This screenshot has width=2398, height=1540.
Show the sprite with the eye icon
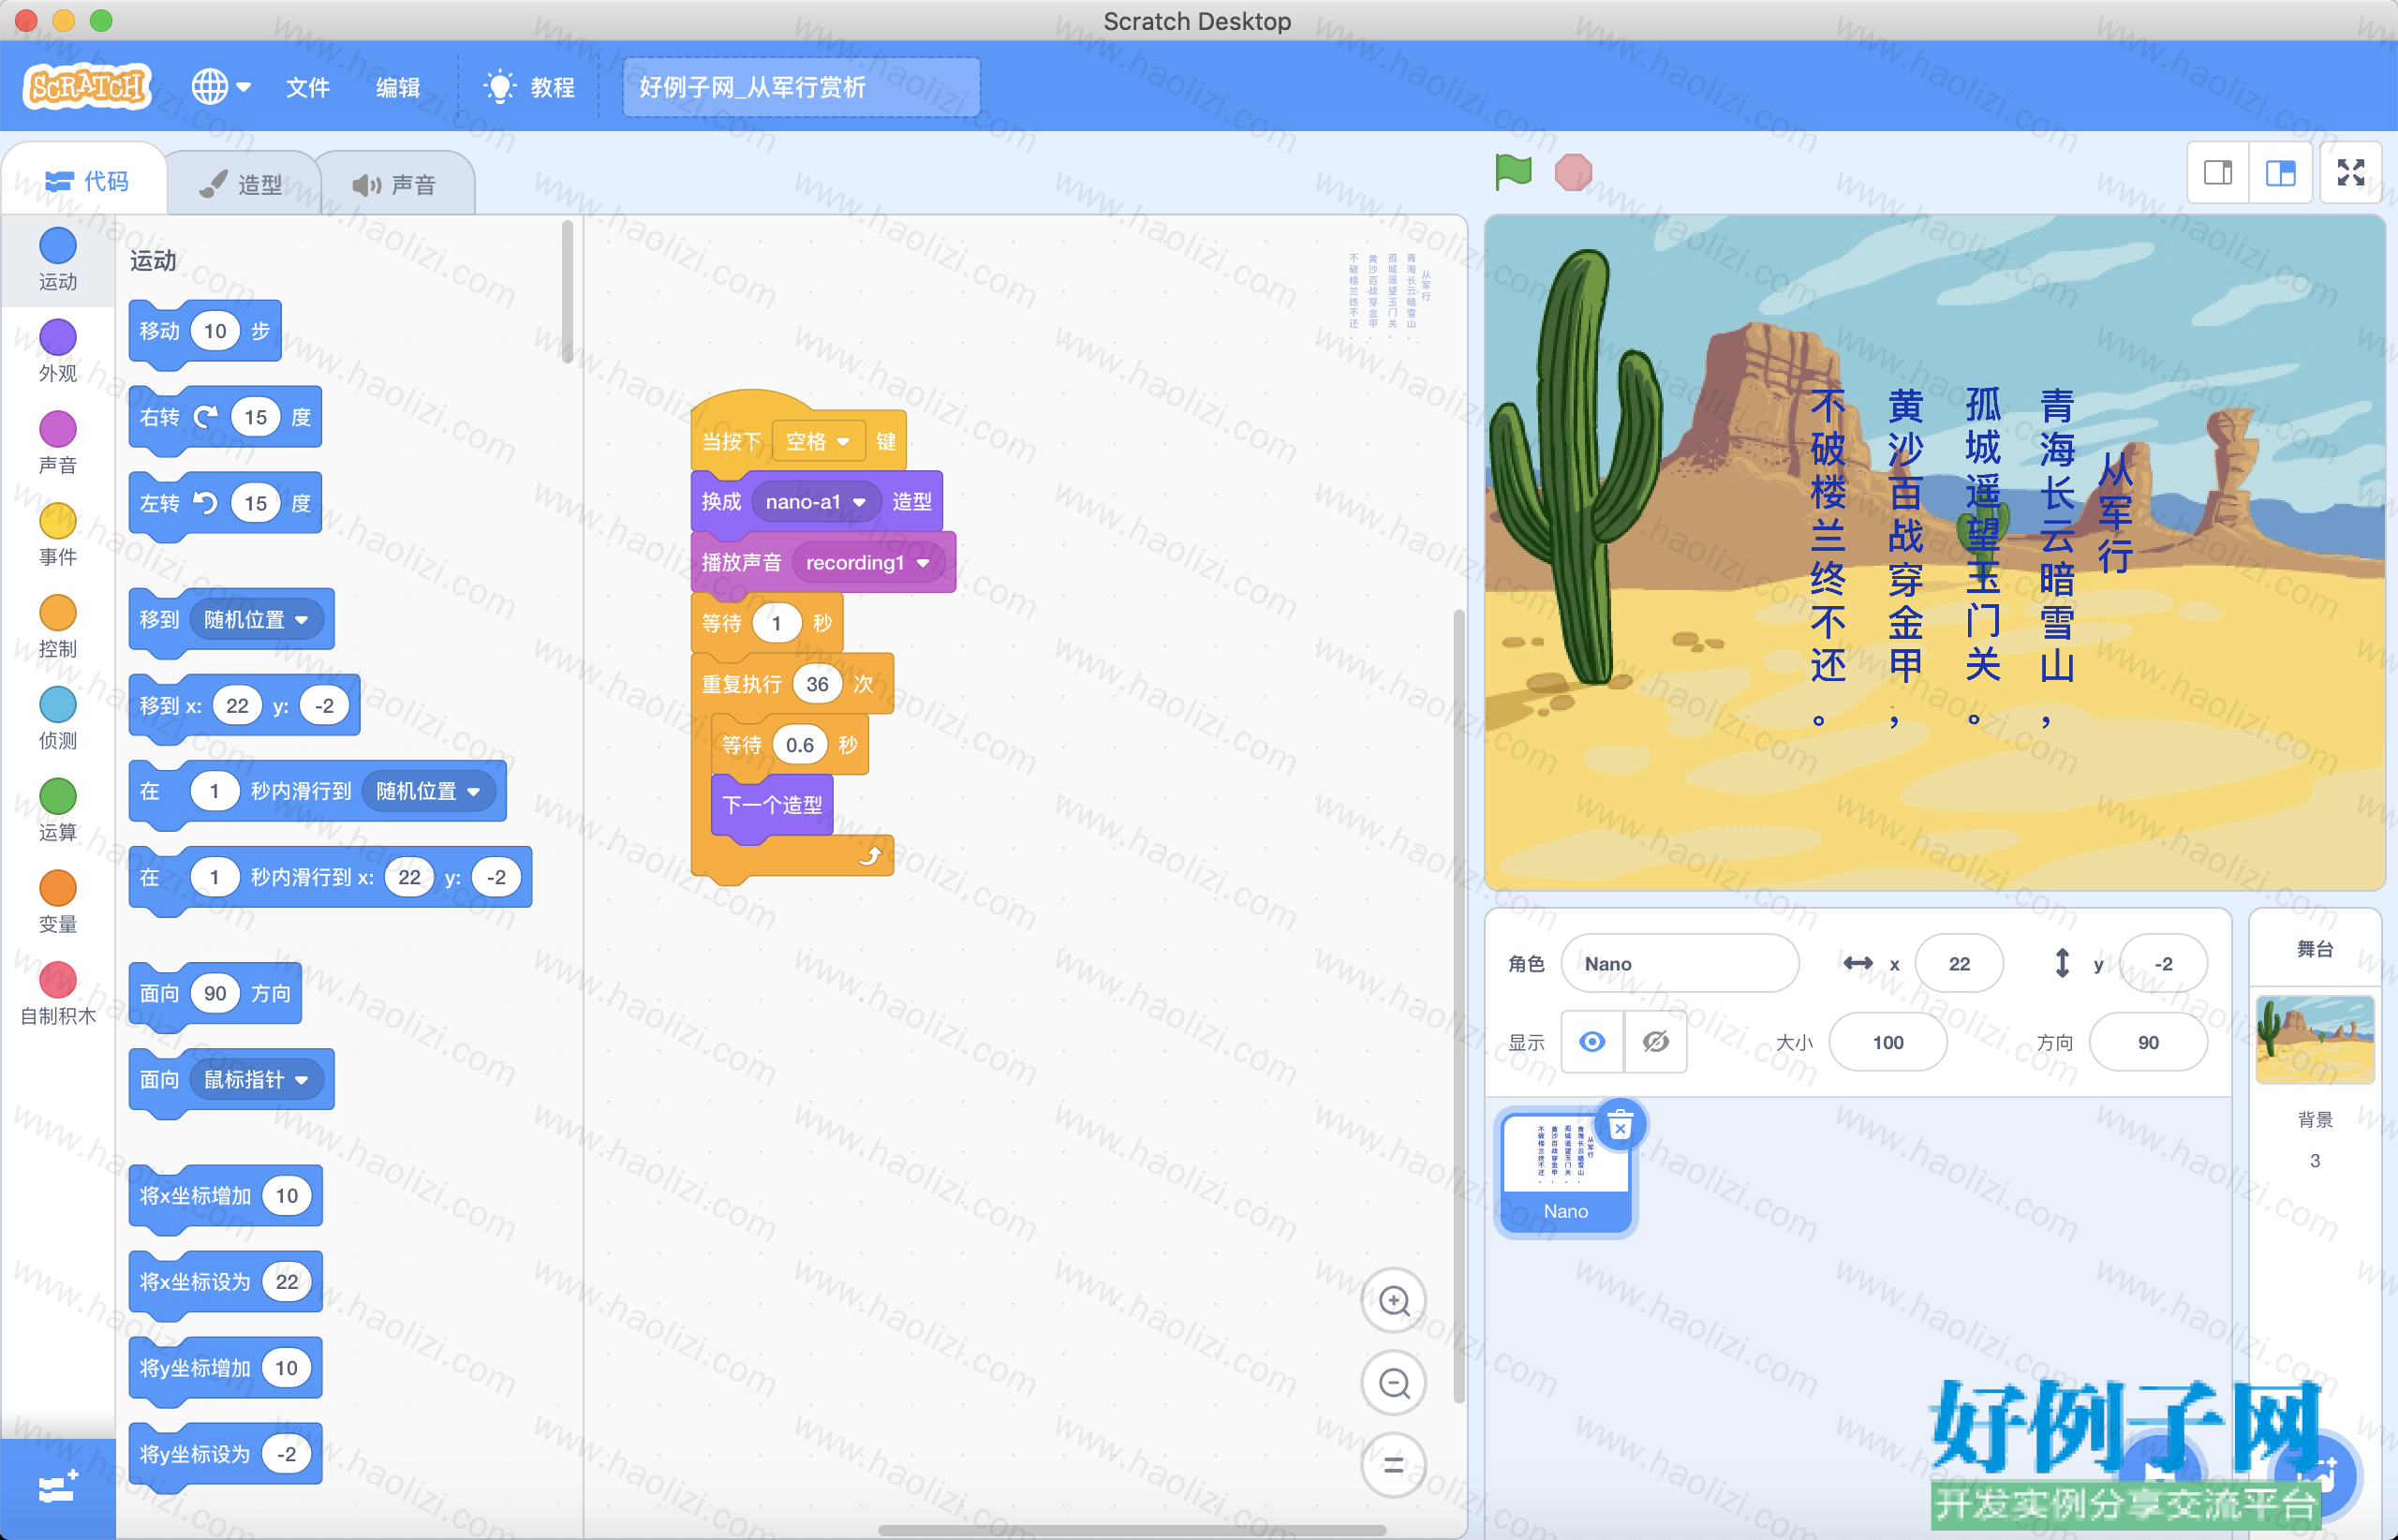point(1592,1042)
